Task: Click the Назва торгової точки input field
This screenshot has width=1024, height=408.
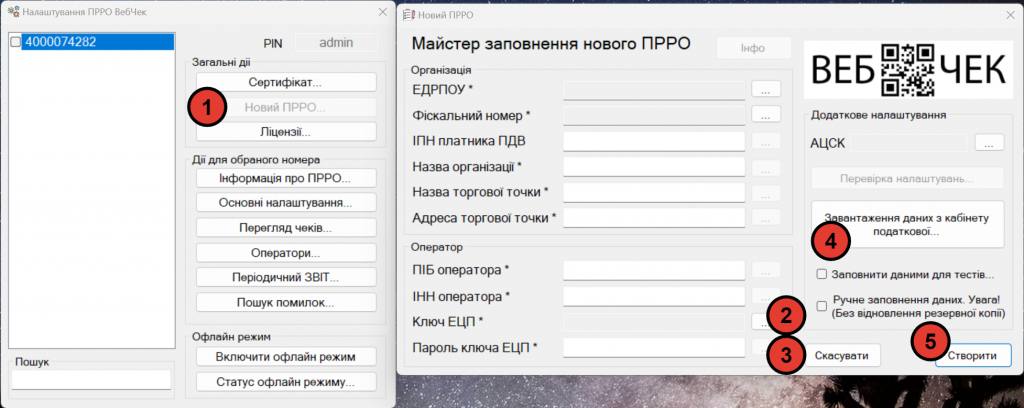Action: click(x=654, y=192)
